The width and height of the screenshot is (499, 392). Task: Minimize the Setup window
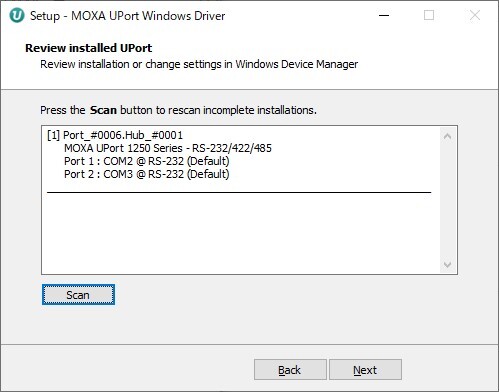pos(384,15)
